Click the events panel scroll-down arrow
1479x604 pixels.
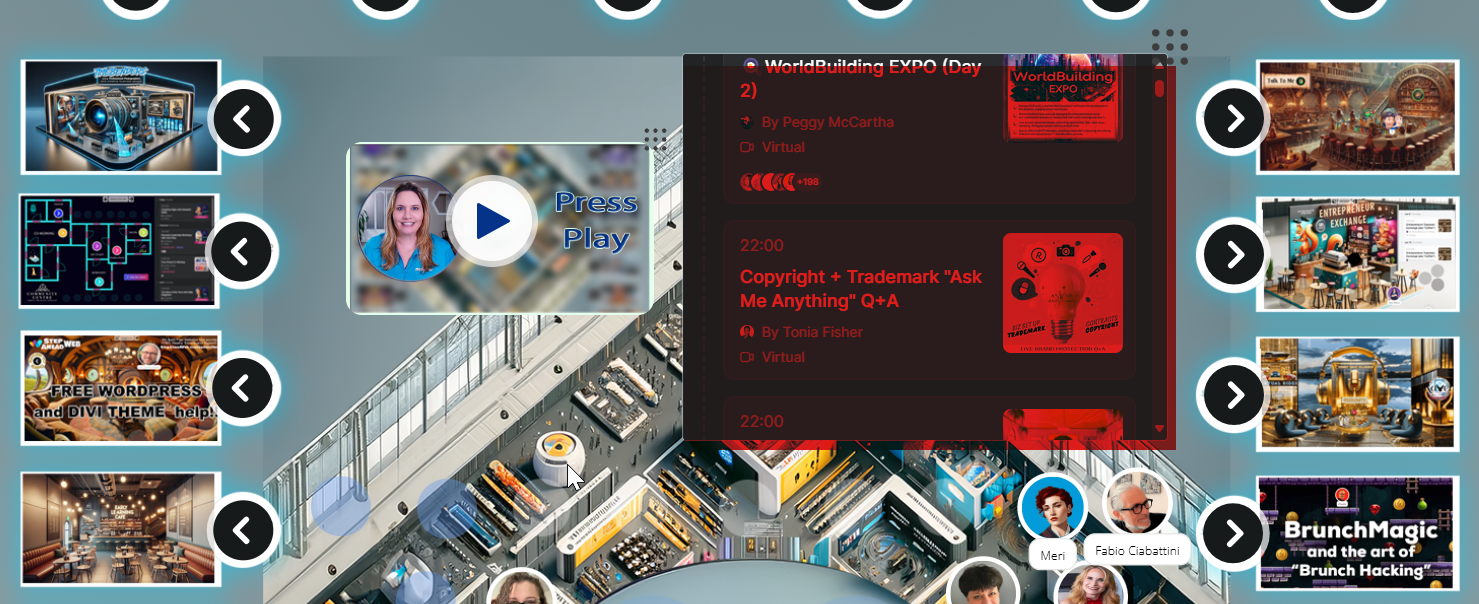(x=1160, y=429)
